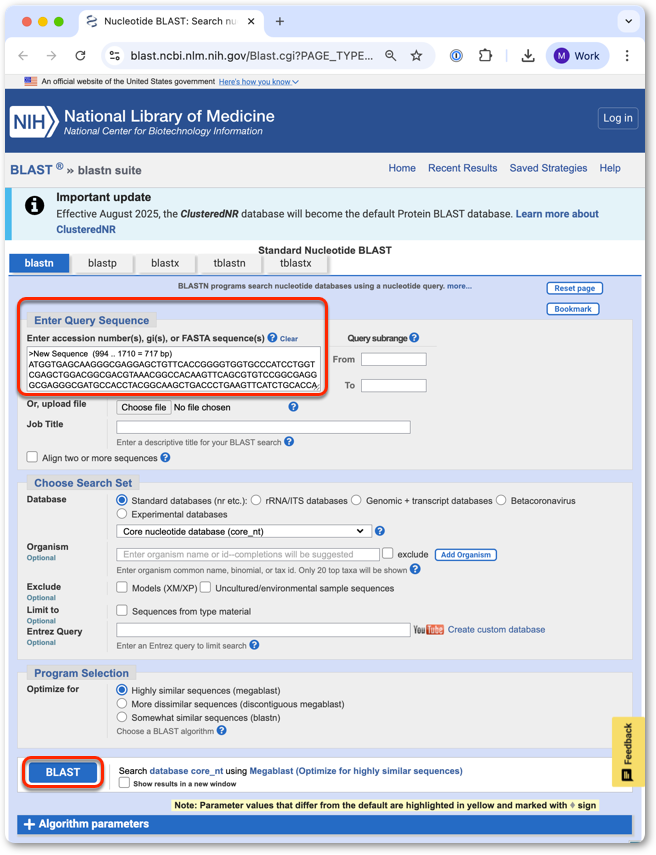Select Genomic + transcript databases radio button
The height and width of the screenshot is (855, 656).
point(356,500)
